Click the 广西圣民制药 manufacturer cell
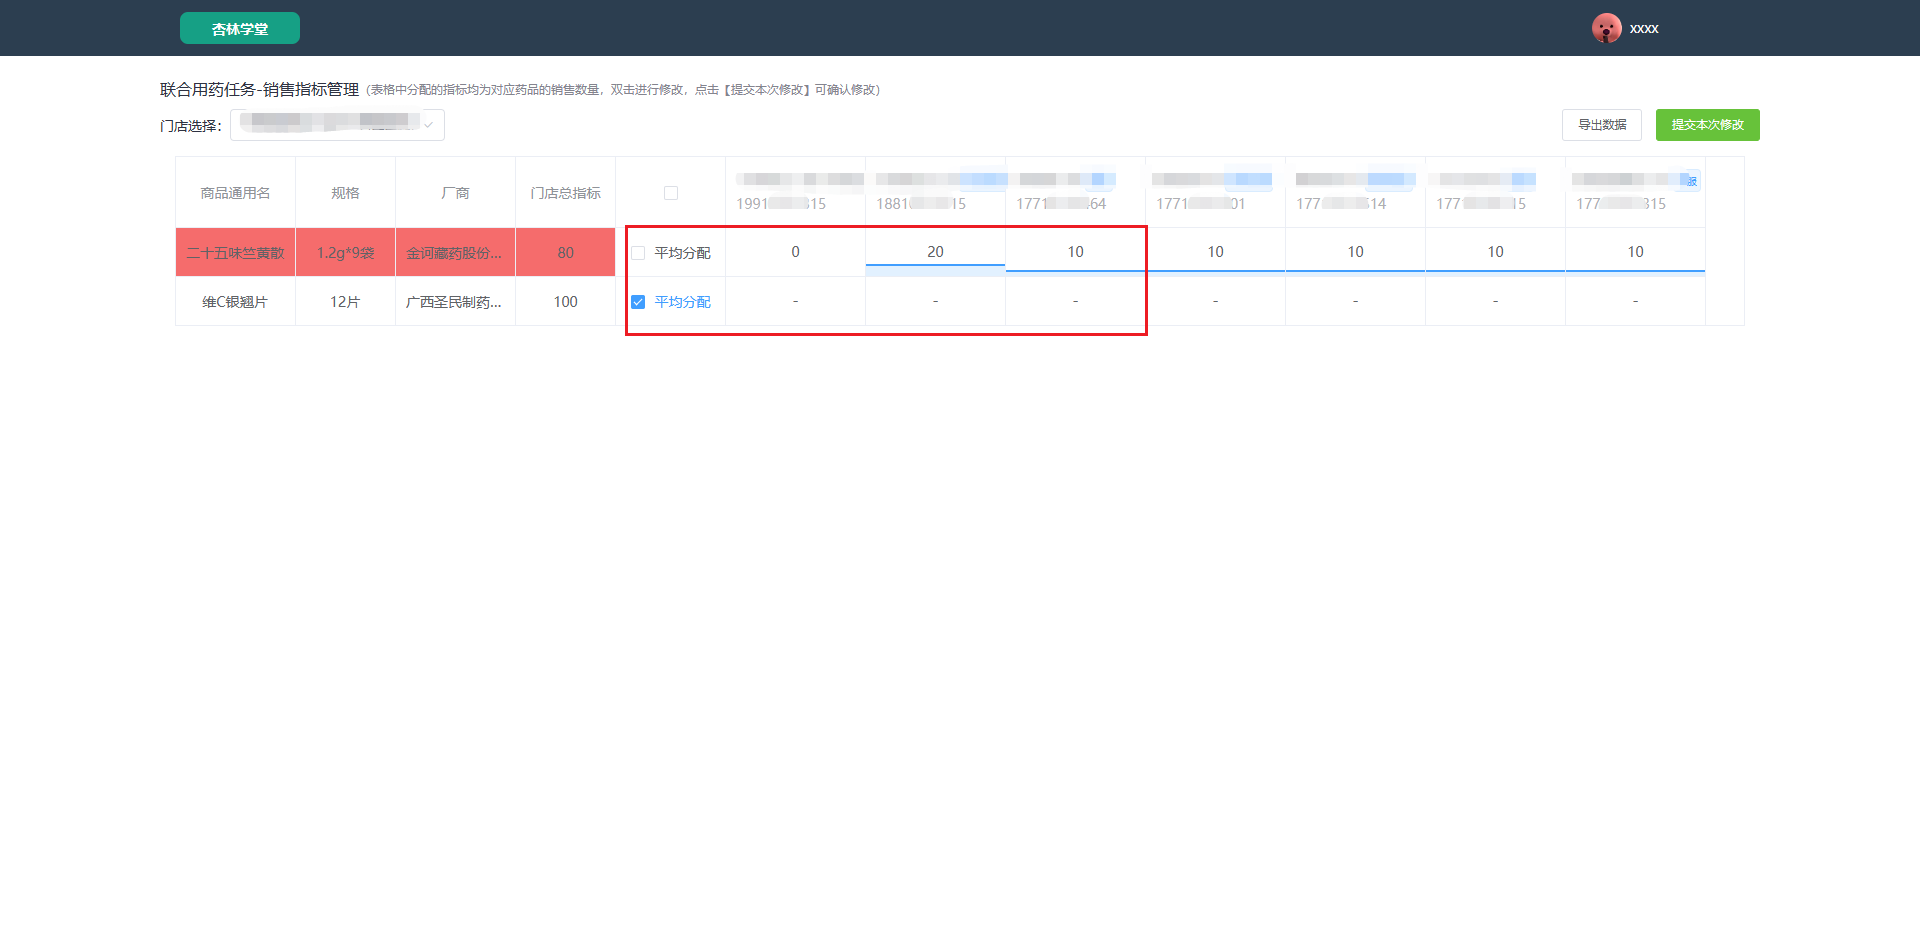 click(455, 302)
